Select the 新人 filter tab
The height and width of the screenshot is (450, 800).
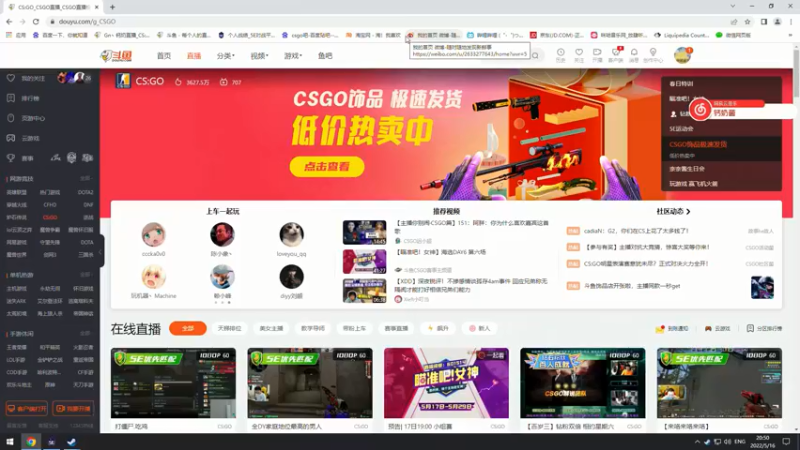point(480,329)
